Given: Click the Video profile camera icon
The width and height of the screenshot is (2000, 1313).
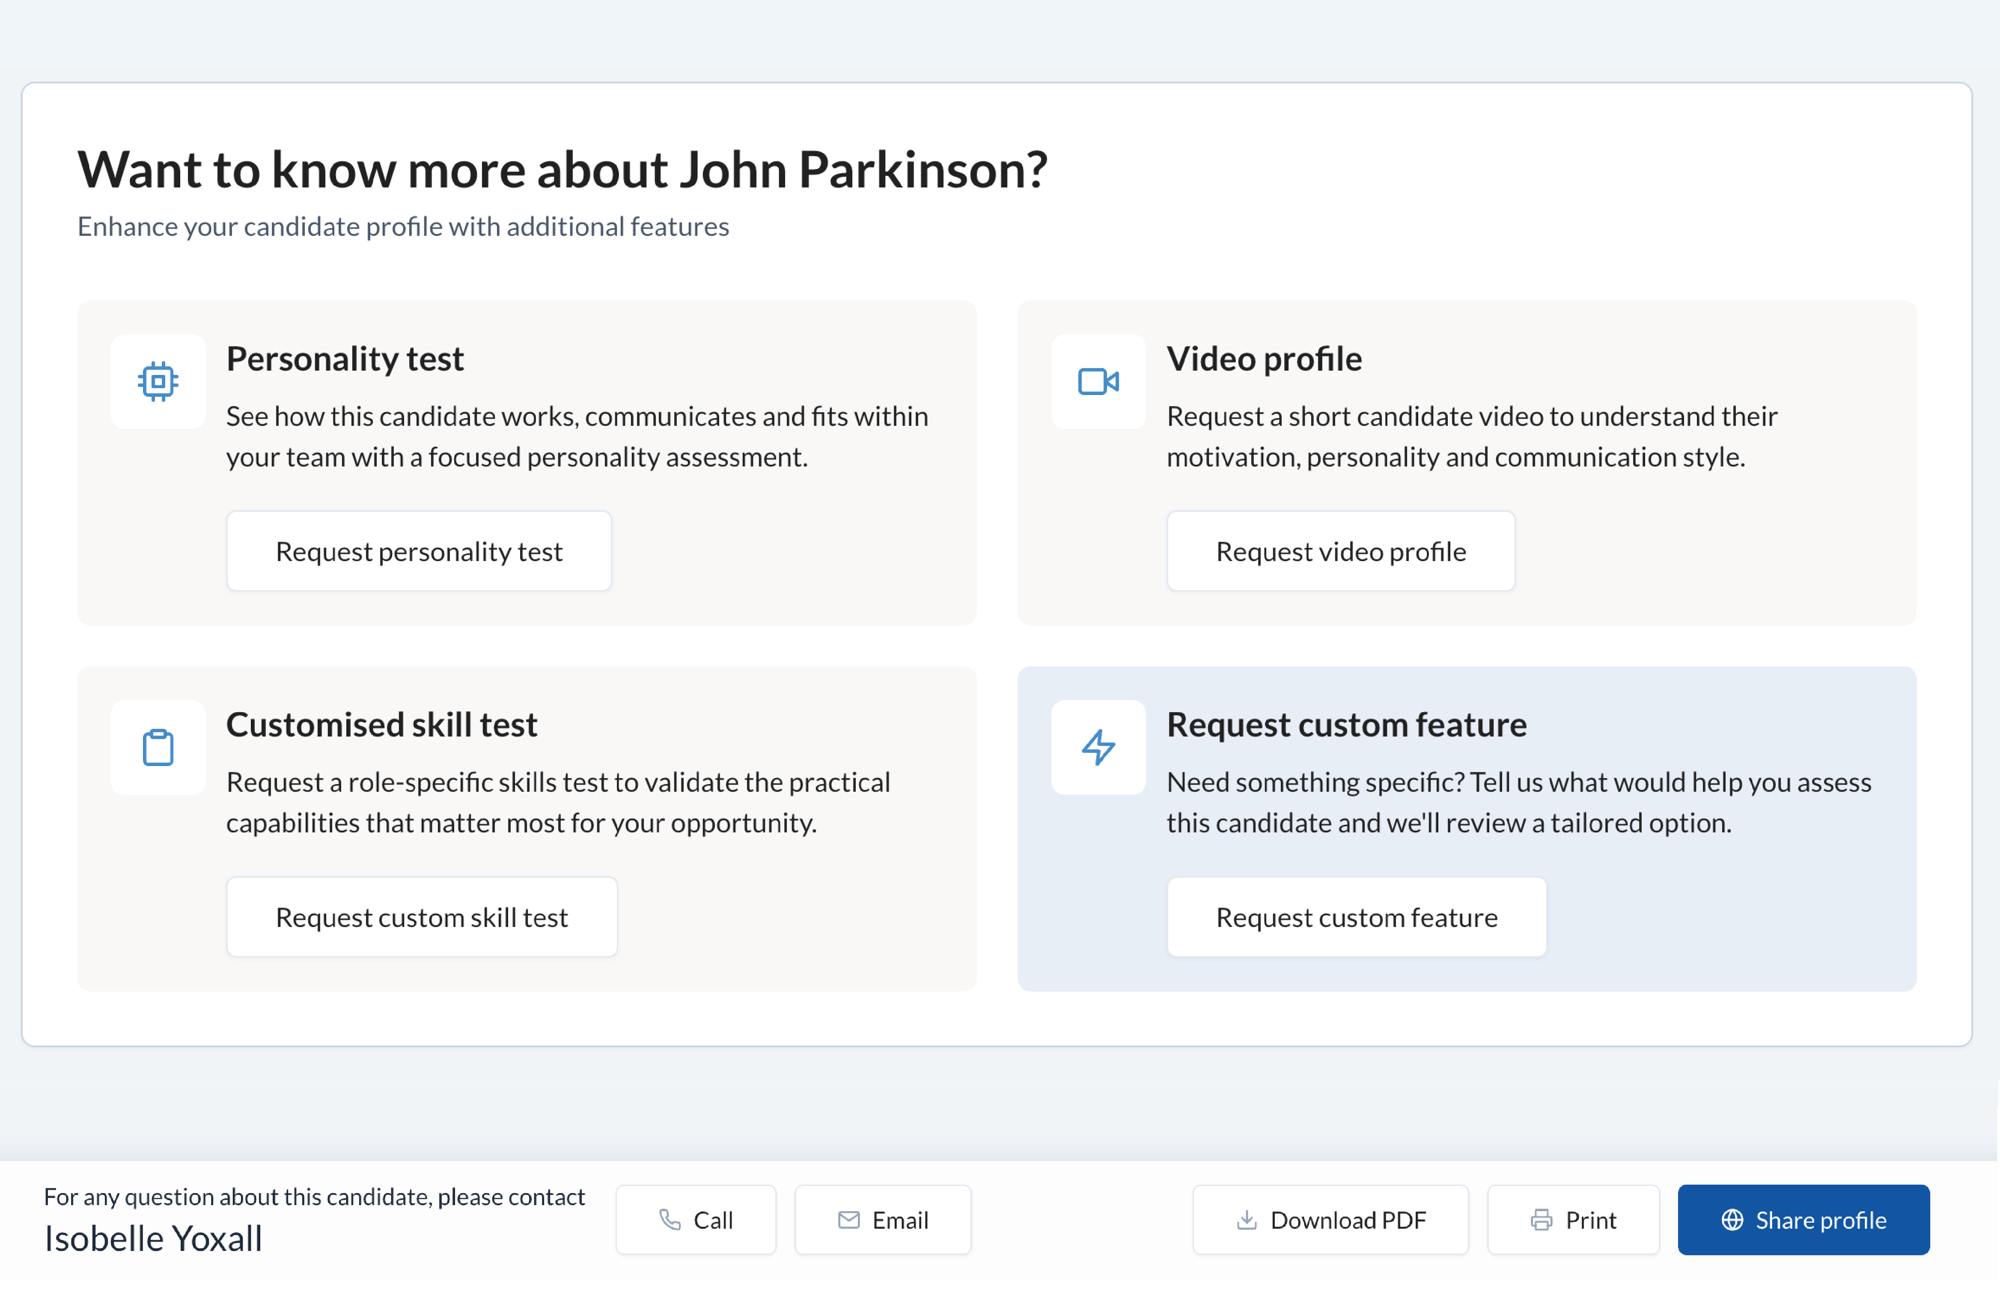Looking at the screenshot, I should pyautogui.click(x=1098, y=381).
